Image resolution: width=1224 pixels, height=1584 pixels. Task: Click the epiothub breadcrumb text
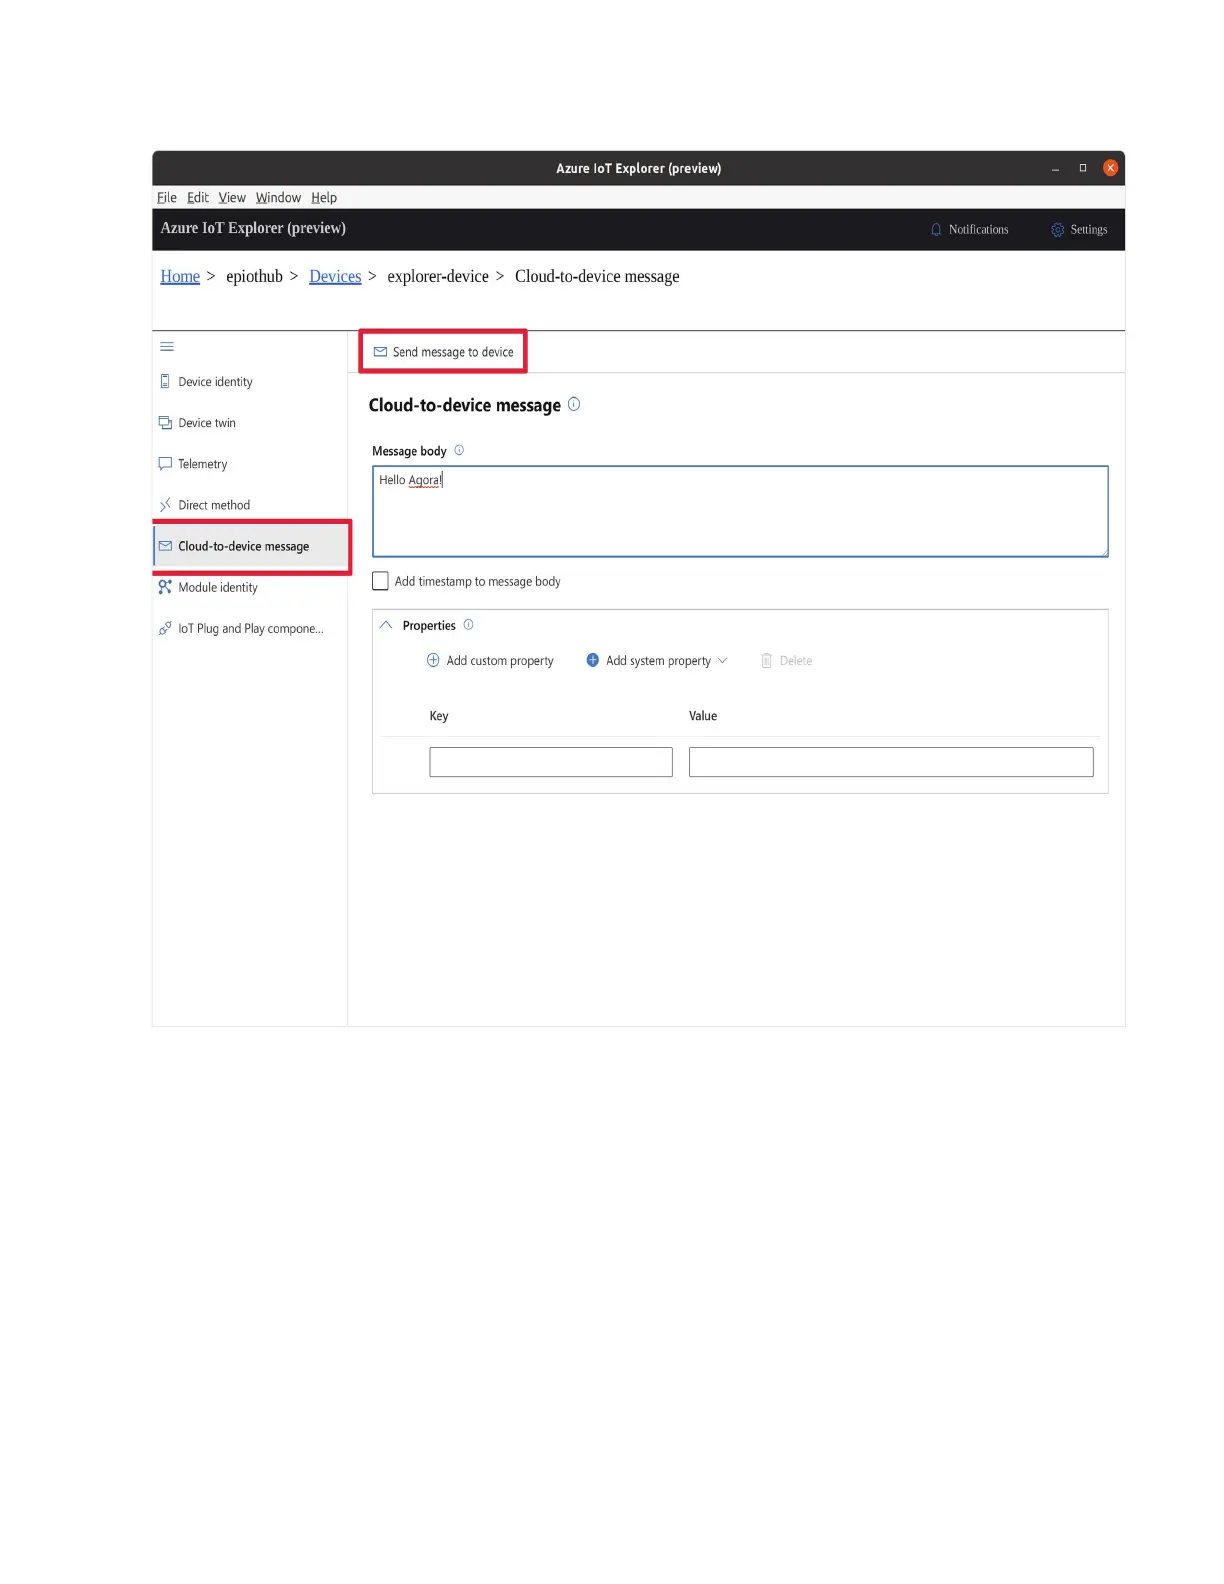[x=254, y=276]
